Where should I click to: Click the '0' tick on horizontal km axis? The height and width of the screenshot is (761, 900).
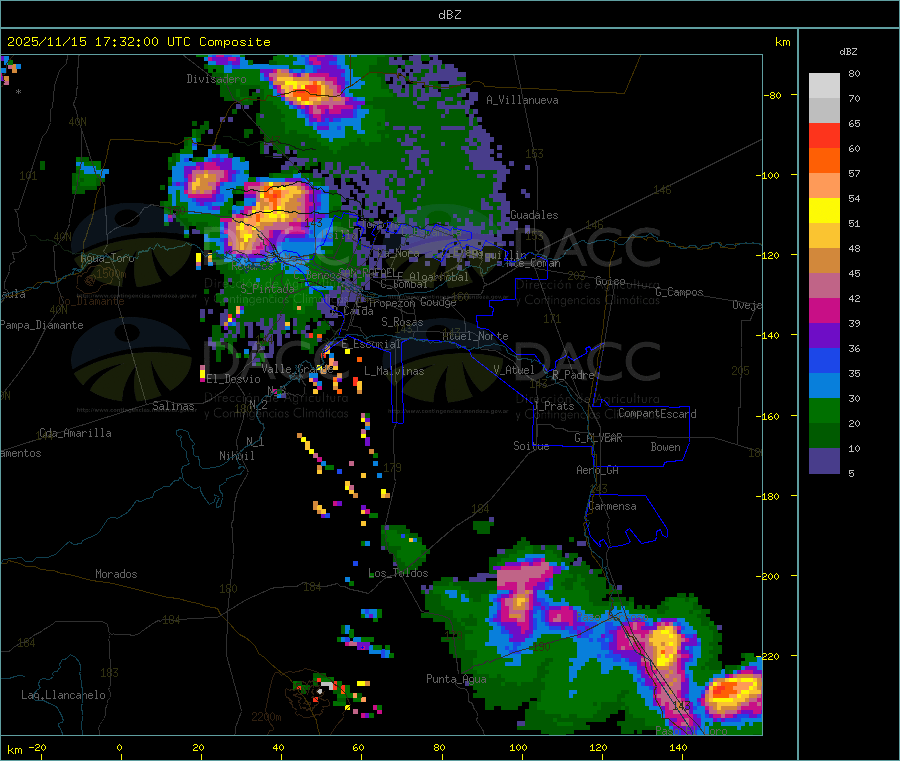point(119,748)
